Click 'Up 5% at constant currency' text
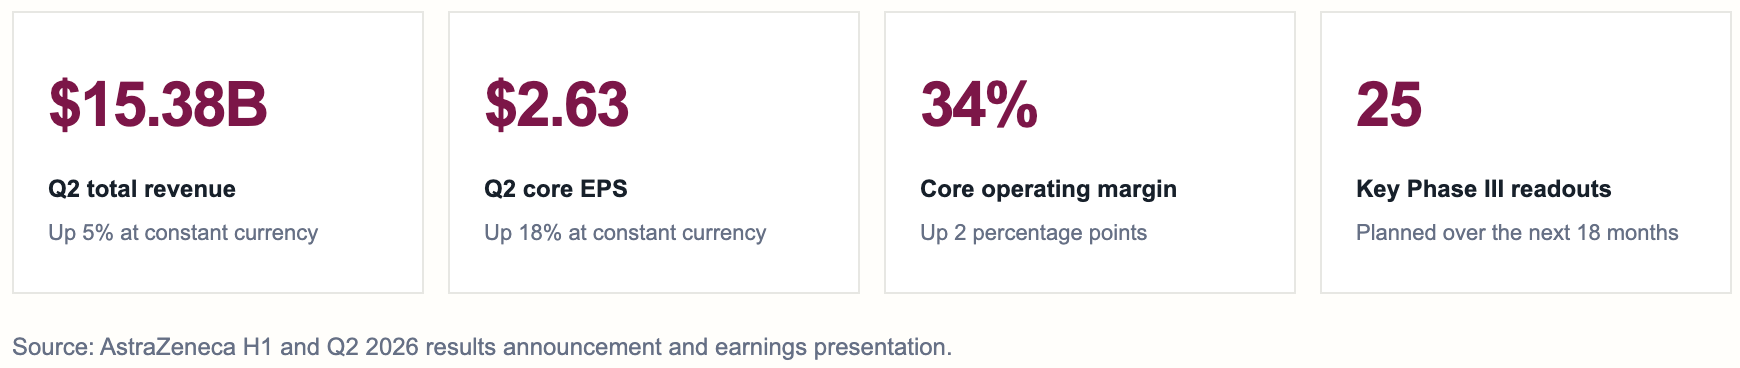Image resolution: width=1740 pixels, height=368 pixels. pos(183,233)
